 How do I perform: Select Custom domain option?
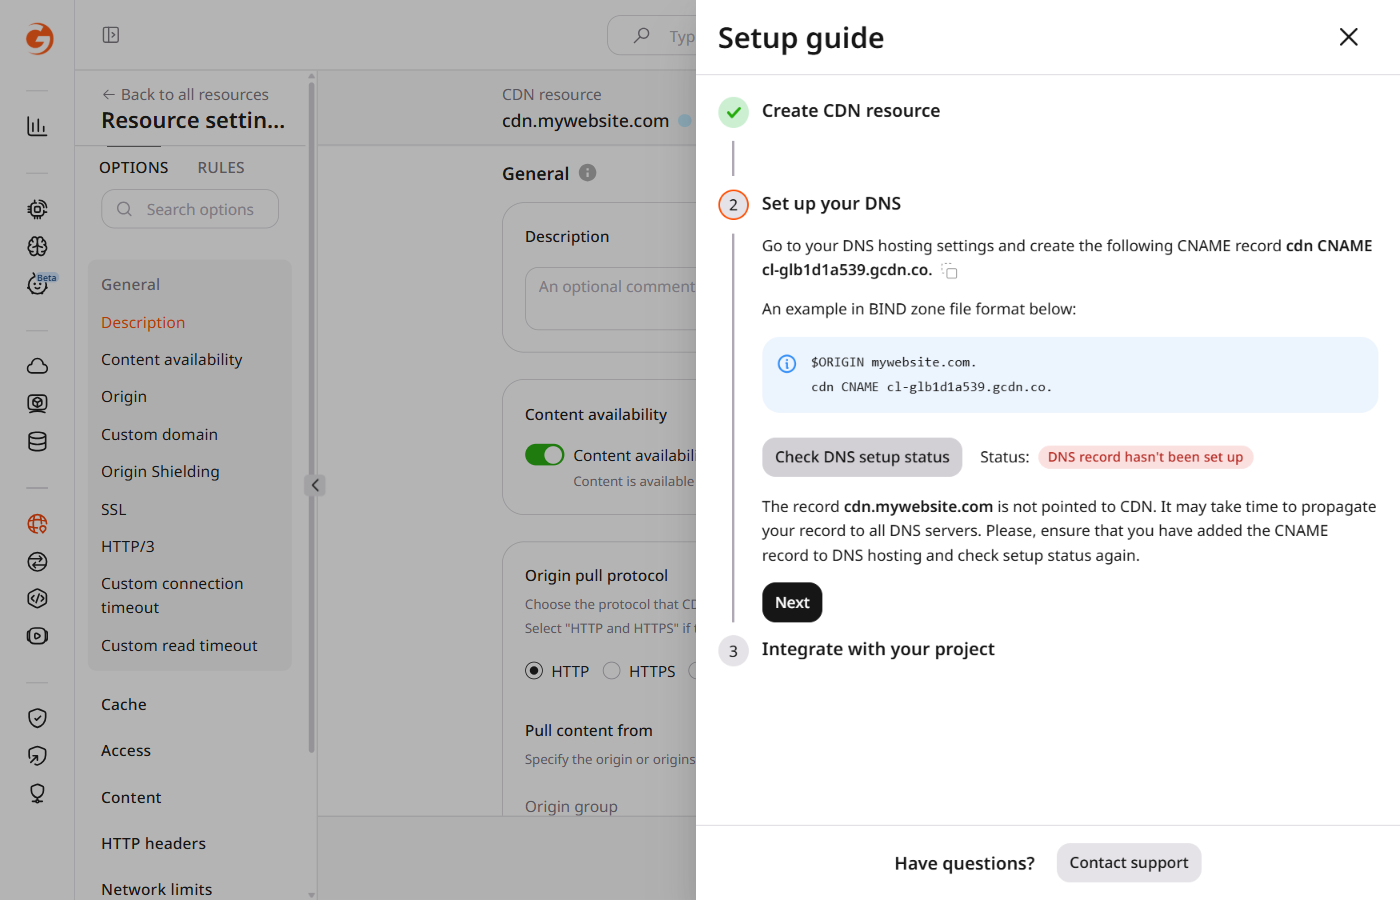coord(159,434)
